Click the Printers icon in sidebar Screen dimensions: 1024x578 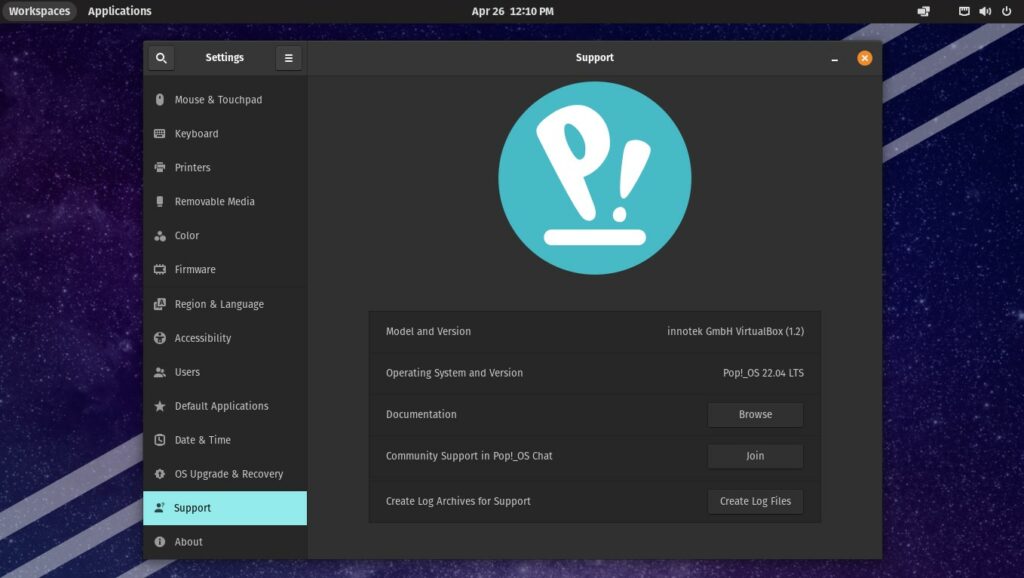click(x=159, y=168)
